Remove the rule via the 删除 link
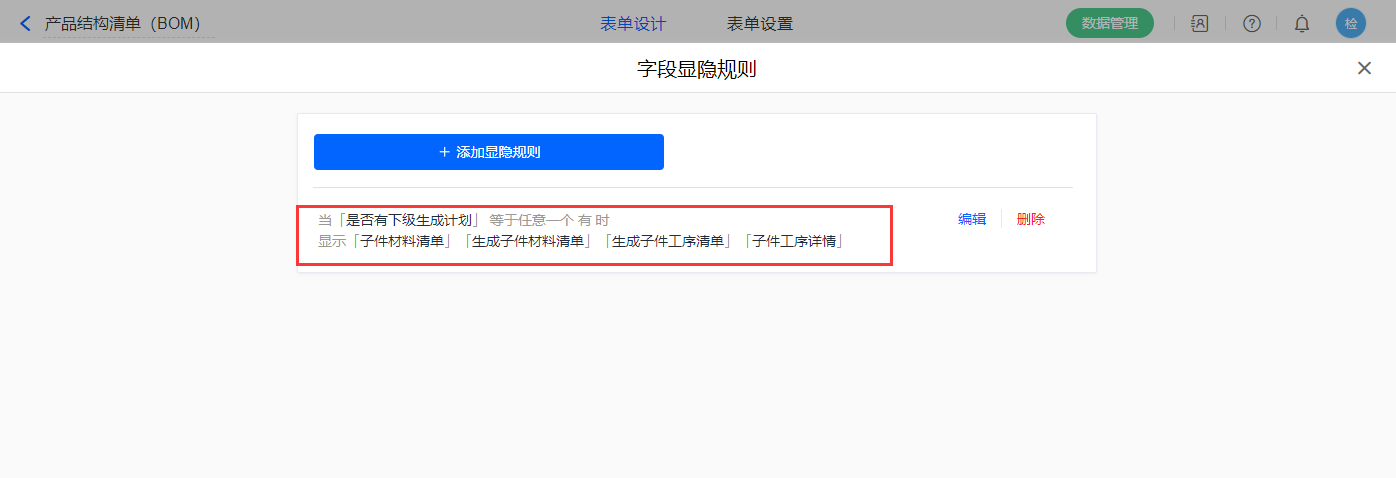Screen dimensions: 1396x478 pyautogui.click(x=1030, y=220)
